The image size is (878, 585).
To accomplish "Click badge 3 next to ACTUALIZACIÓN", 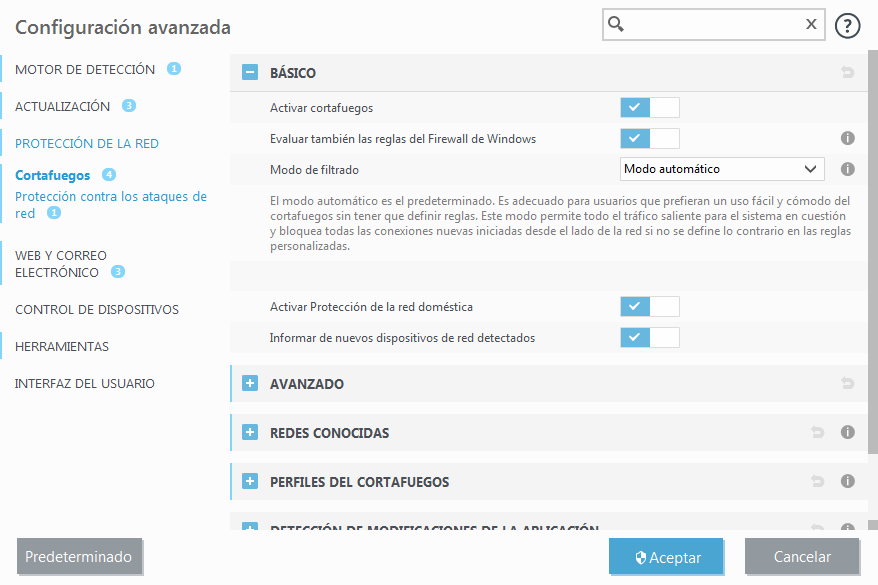I will click(129, 106).
